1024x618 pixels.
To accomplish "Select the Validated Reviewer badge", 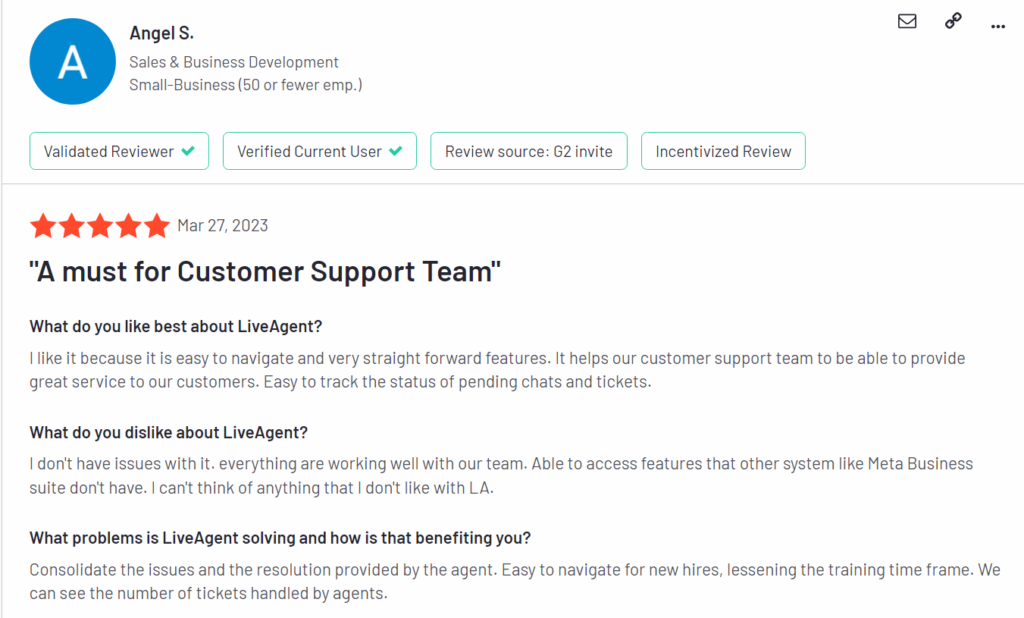I will pos(119,150).
